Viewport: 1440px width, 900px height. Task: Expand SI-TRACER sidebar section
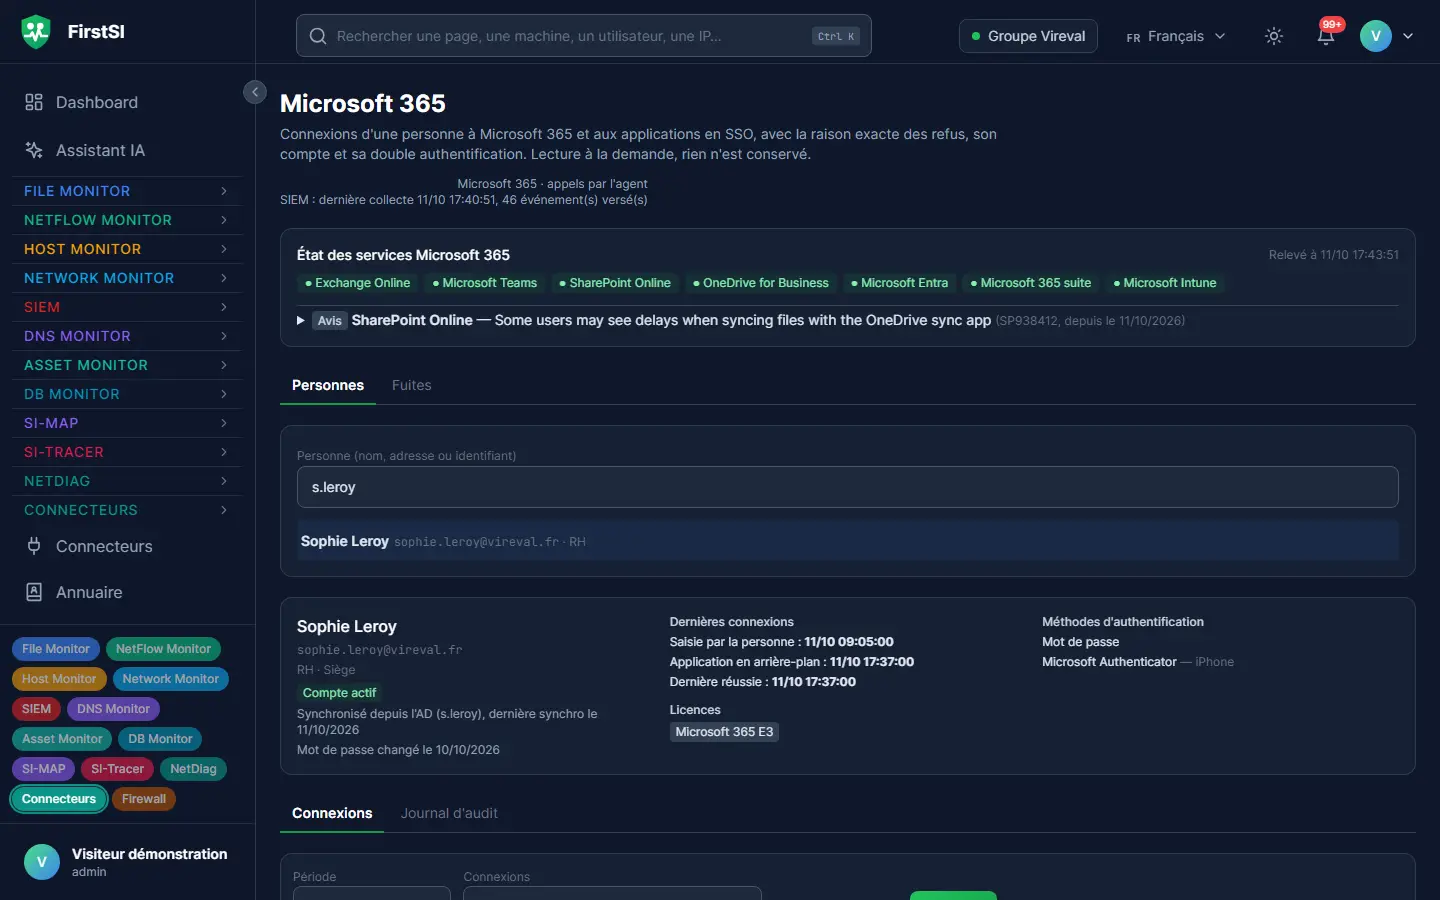point(126,452)
